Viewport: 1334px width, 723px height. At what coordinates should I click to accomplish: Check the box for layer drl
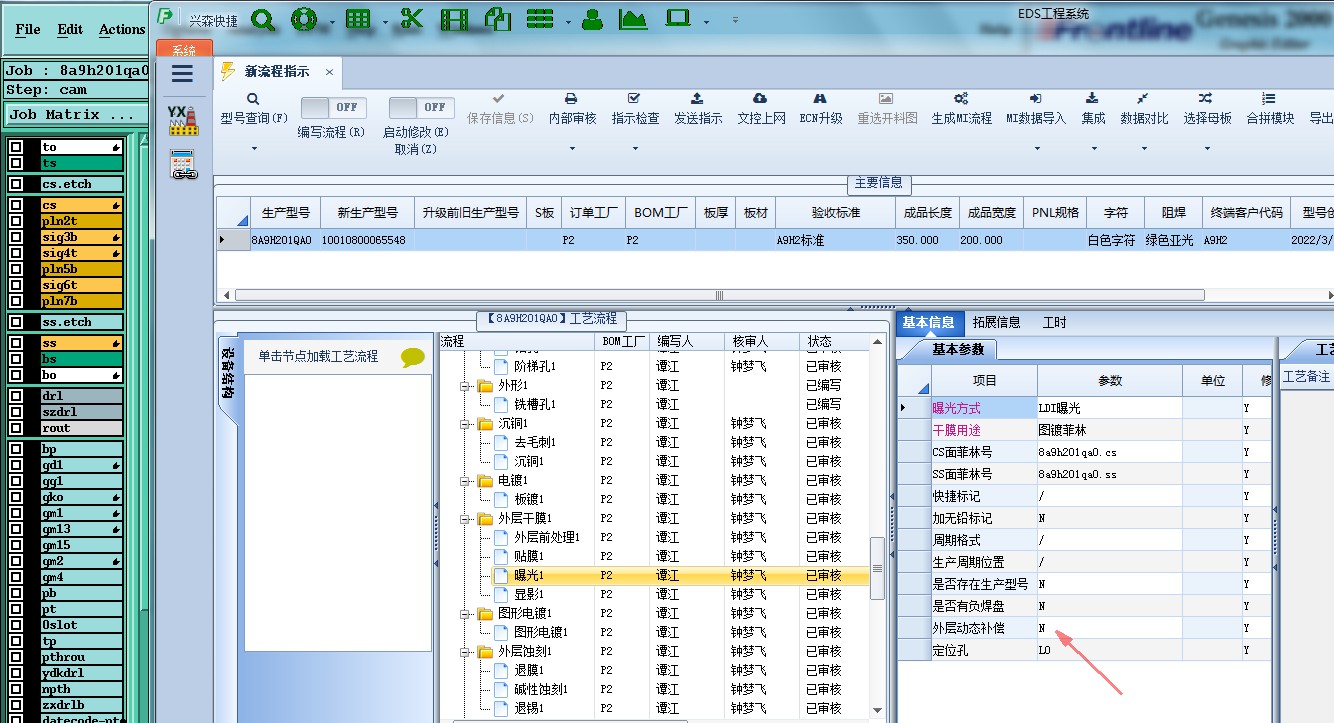15,396
